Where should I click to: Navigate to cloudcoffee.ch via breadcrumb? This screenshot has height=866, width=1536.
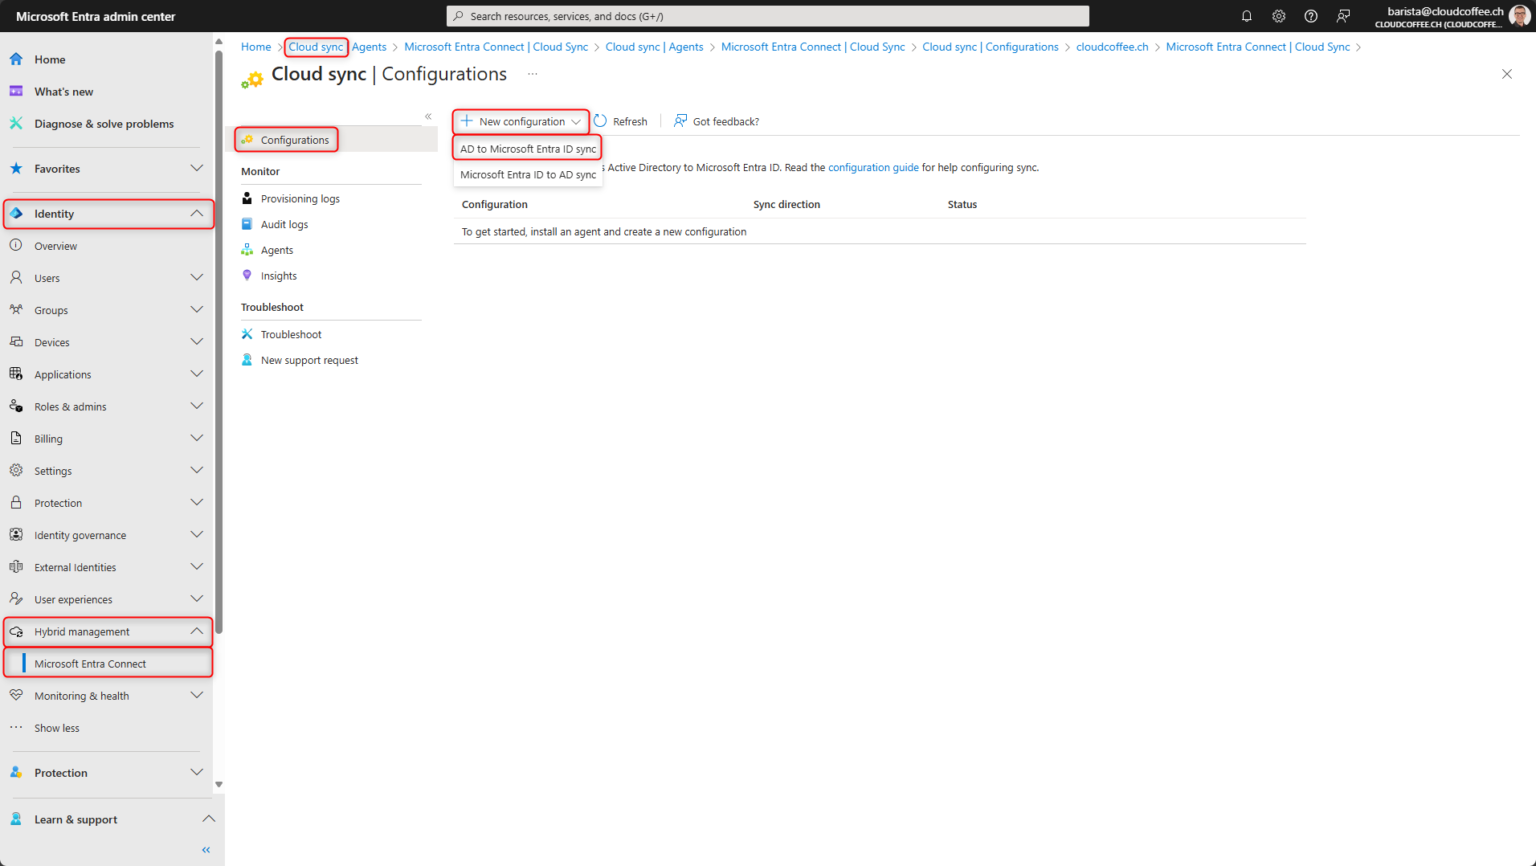[x=1112, y=46]
